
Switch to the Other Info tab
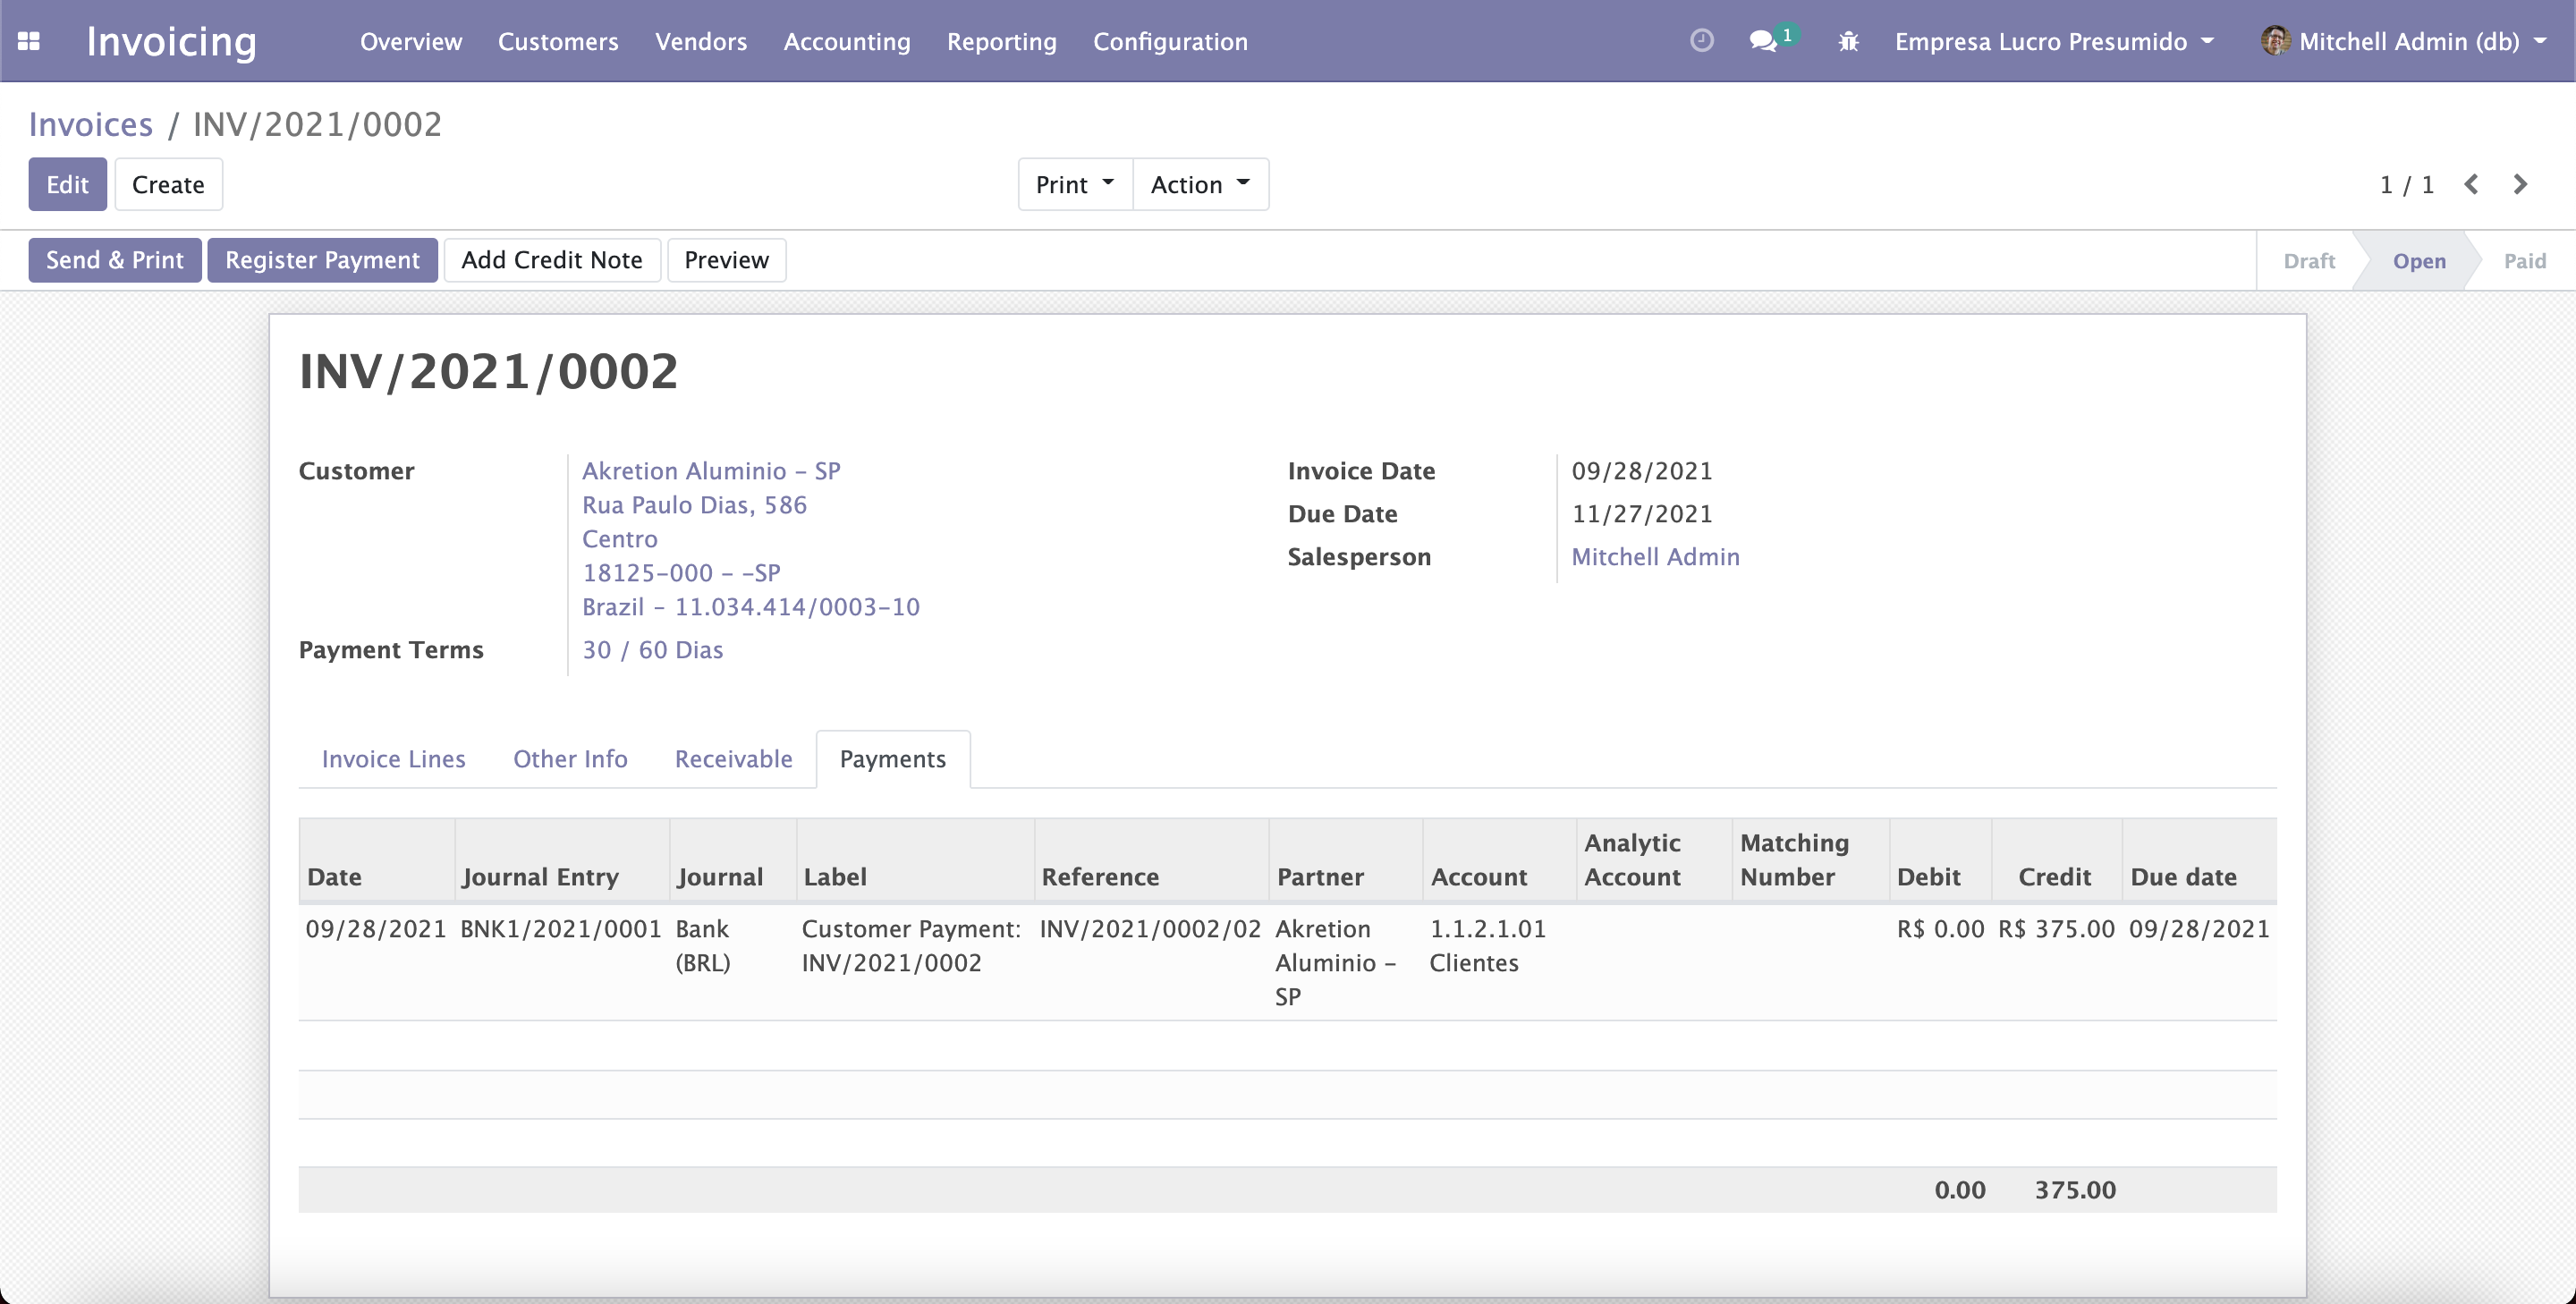click(x=569, y=758)
